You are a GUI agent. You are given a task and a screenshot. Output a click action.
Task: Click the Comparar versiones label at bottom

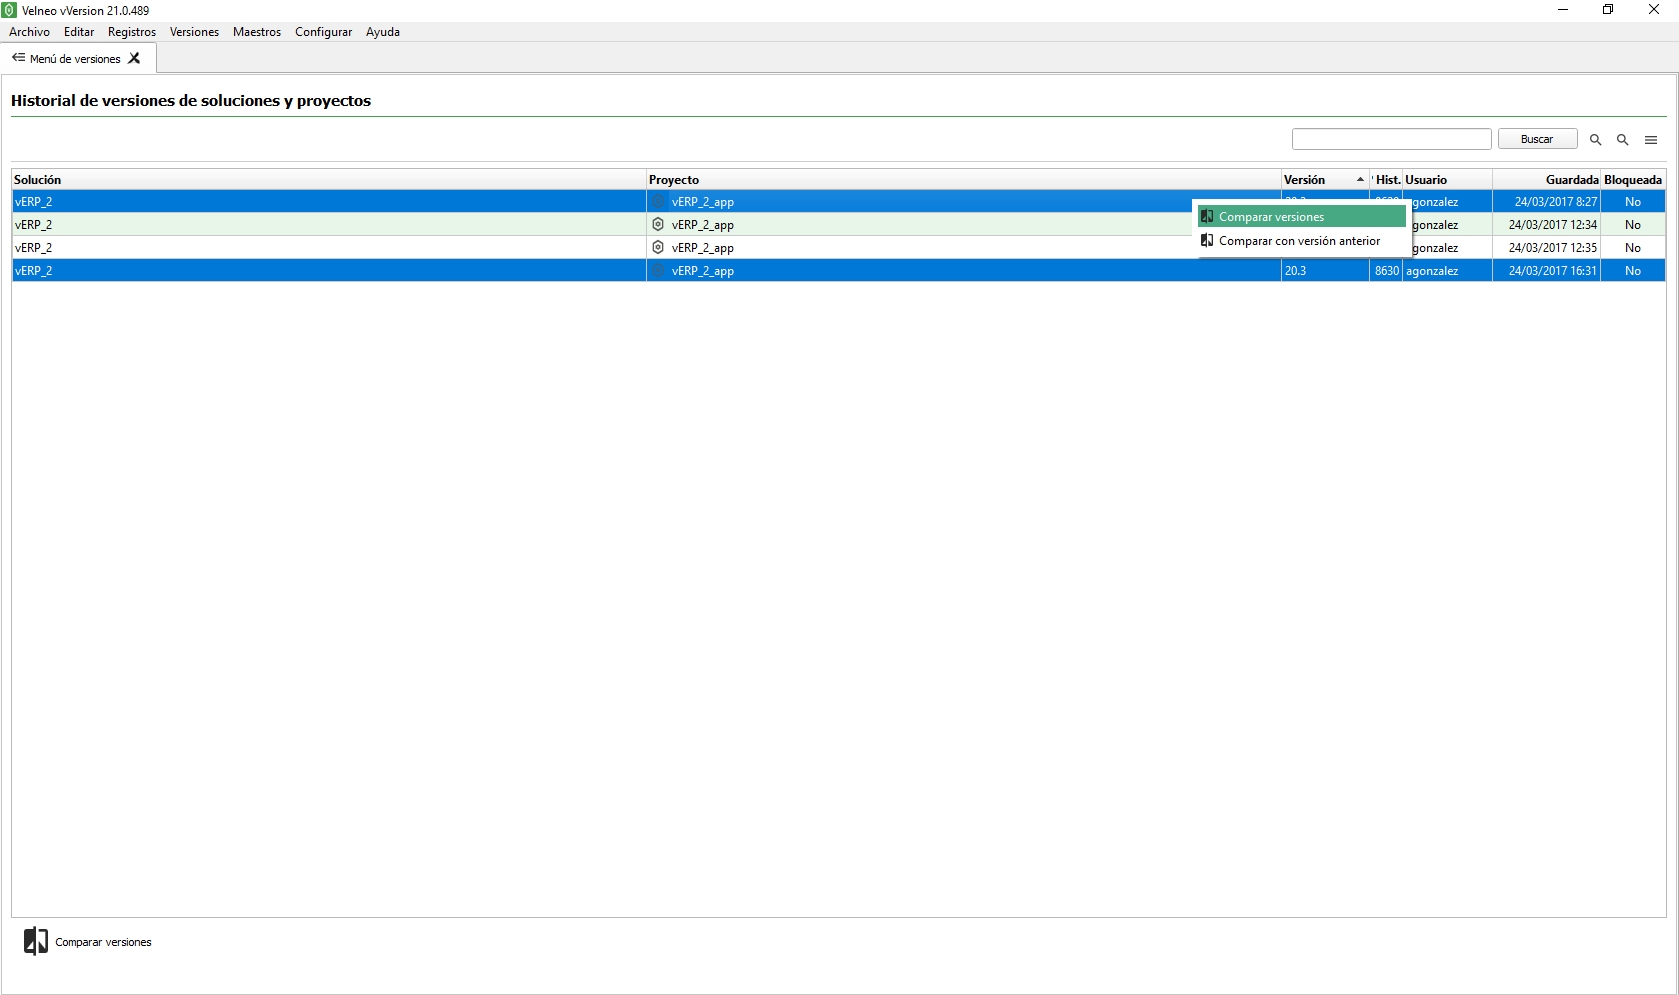[103, 942]
